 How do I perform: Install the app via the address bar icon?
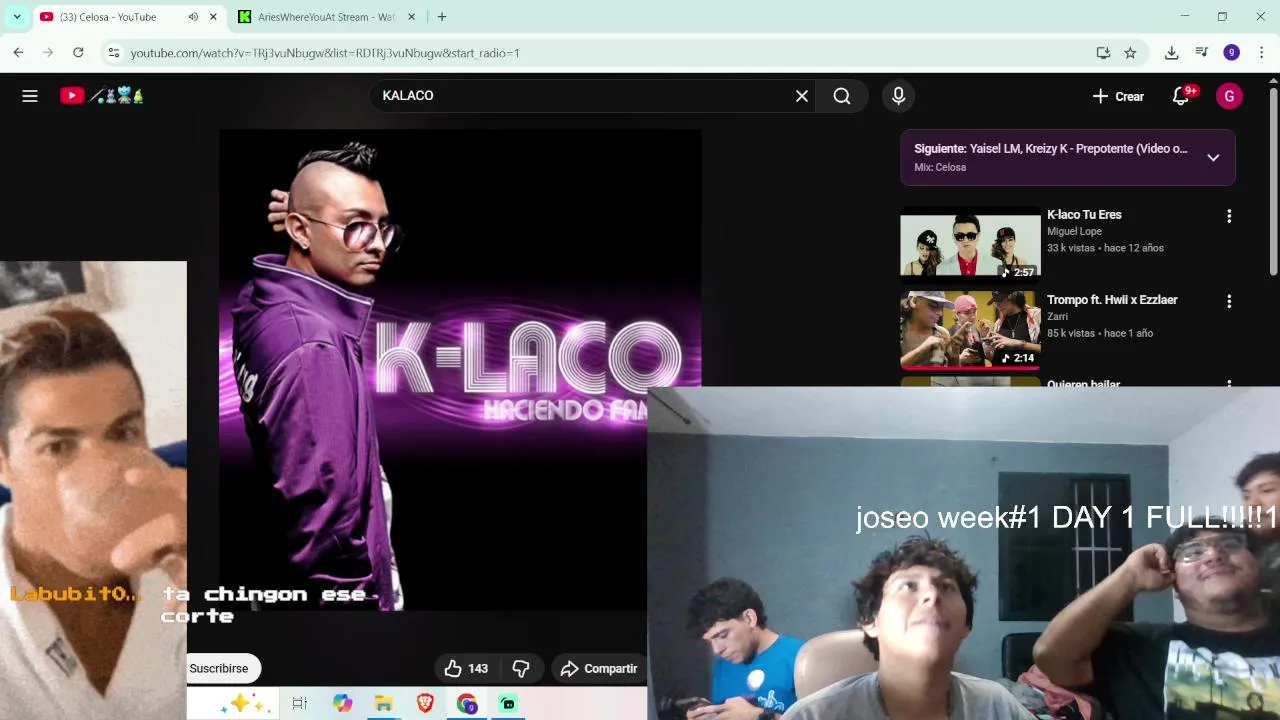coord(1103,53)
